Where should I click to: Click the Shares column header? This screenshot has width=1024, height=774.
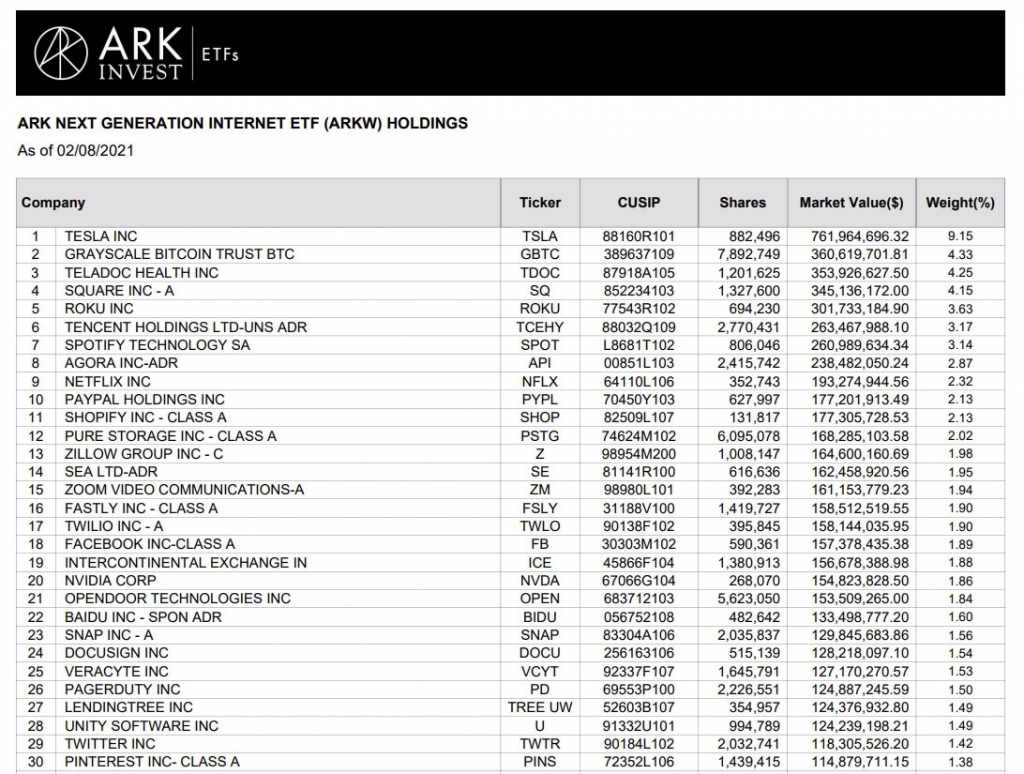tap(743, 202)
